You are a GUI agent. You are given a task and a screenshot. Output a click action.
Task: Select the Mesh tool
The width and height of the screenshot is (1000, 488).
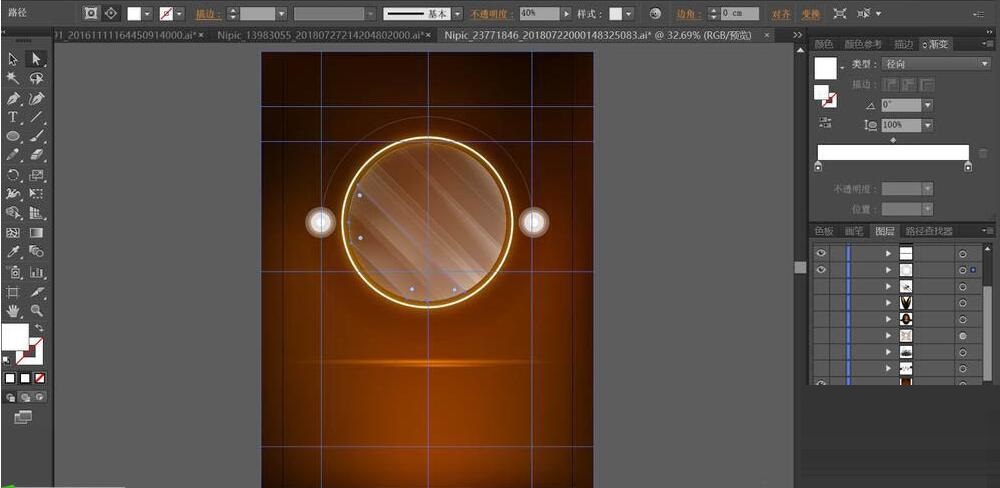coord(13,233)
